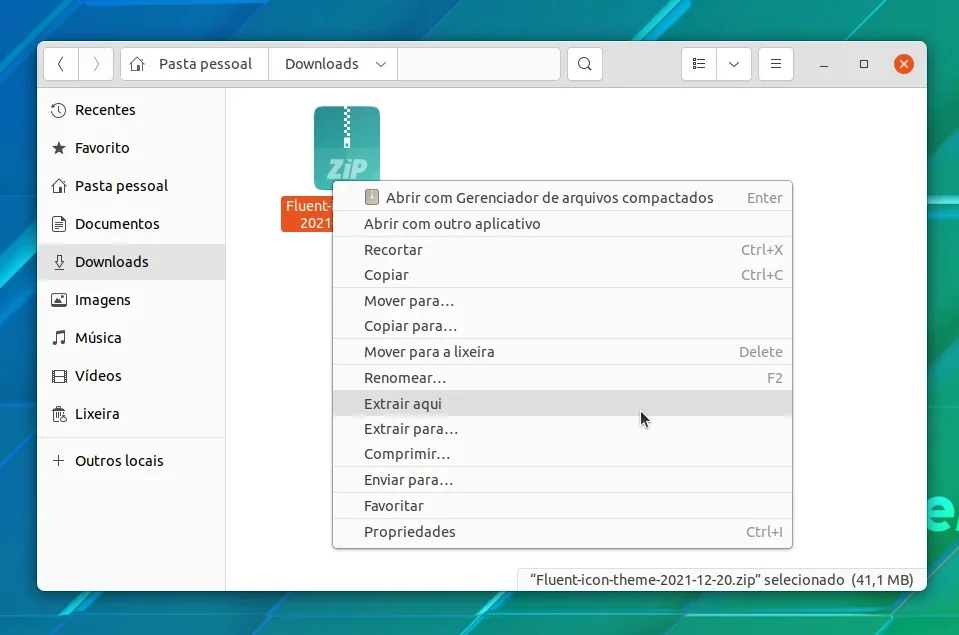This screenshot has height=635, width=959.
Task: Go to Pasta pessoal in the sidebar
Action: (131, 186)
